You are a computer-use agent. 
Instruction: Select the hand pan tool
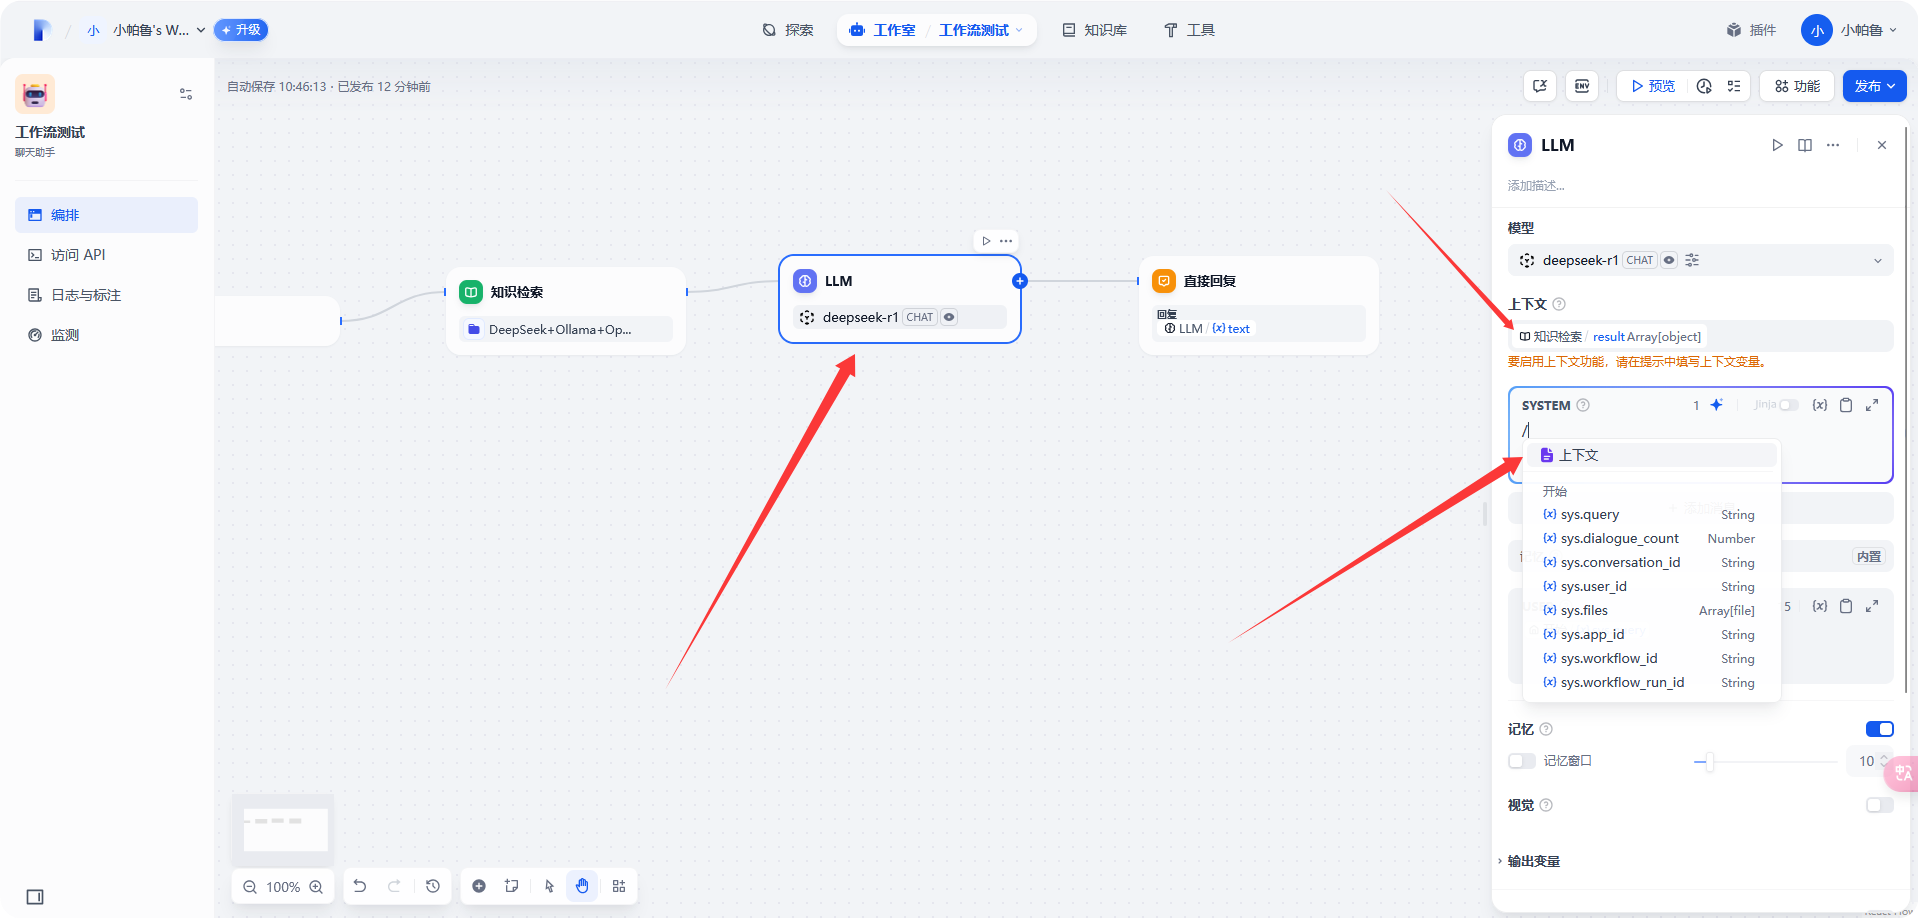582,886
